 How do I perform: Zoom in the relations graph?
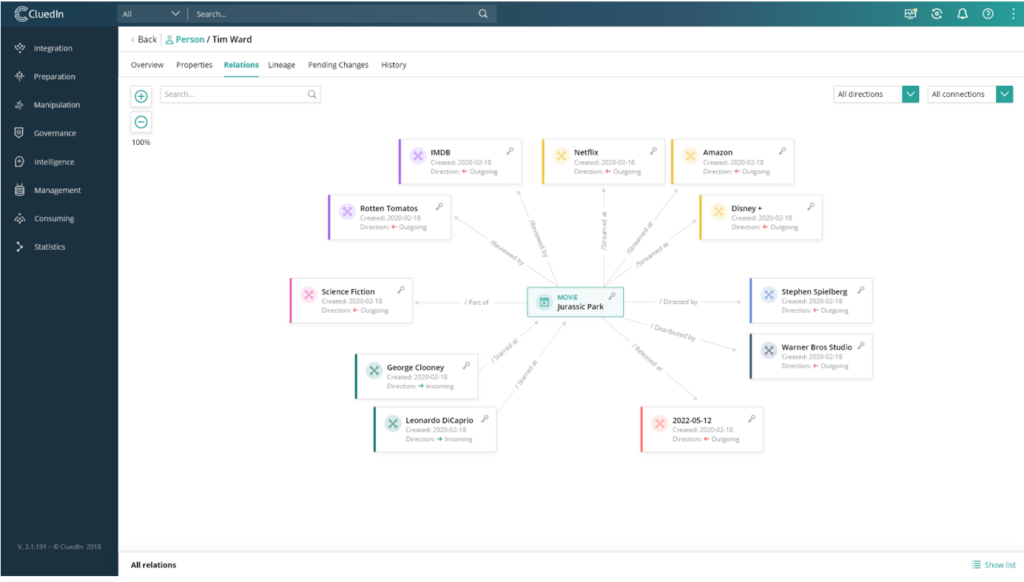(x=141, y=97)
